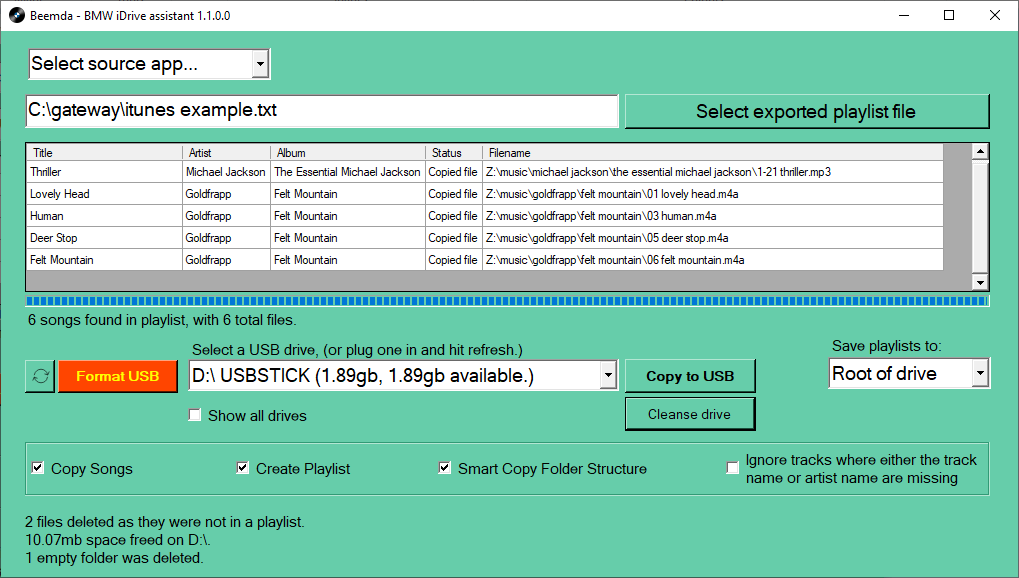Click Goldfrapp artist in Deer Stop row
This screenshot has height=578, width=1019.
click(x=226, y=238)
